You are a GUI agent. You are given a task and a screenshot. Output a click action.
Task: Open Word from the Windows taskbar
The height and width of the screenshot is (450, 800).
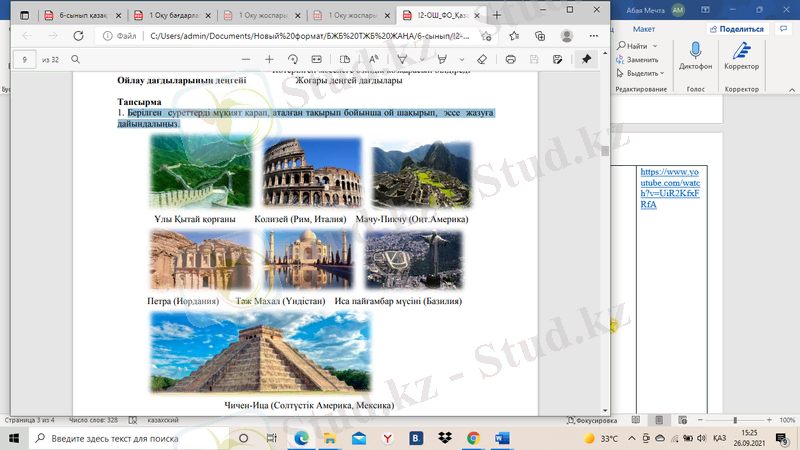[502, 438]
